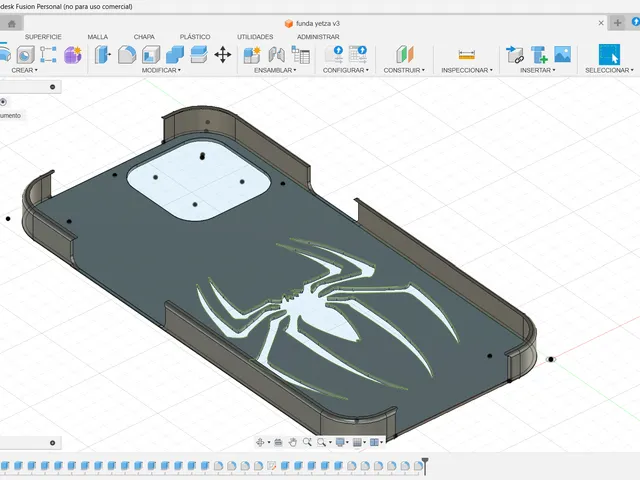Image resolution: width=640 pixels, height=480 pixels.
Task: Open the CONSTRUIR dropdown menu
Action: click(x=404, y=70)
